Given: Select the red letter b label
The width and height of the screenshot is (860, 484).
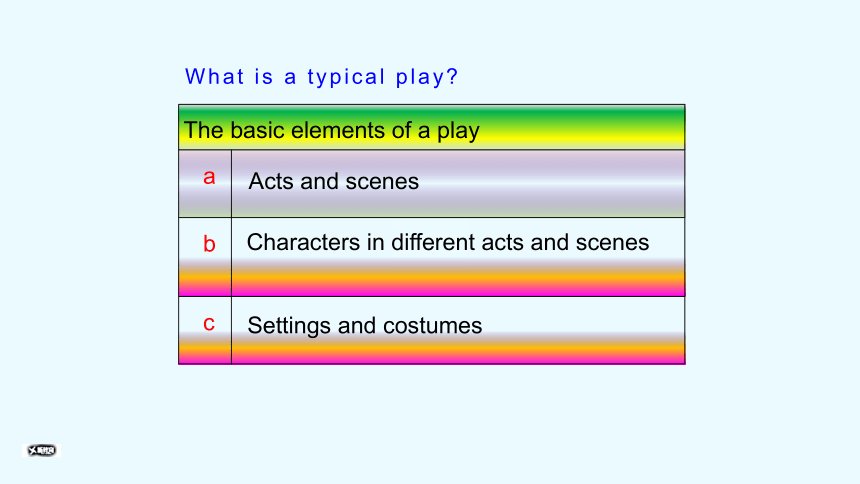Looking at the screenshot, I should point(209,244).
